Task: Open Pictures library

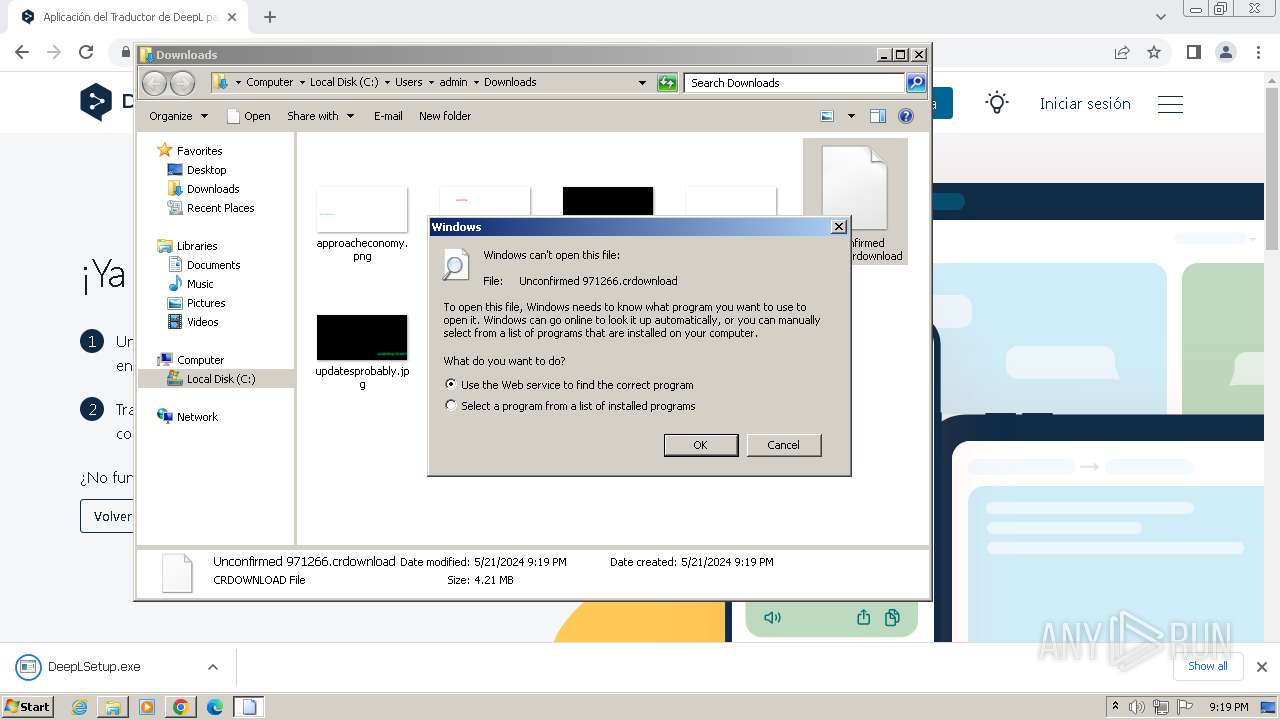Action: (x=206, y=303)
